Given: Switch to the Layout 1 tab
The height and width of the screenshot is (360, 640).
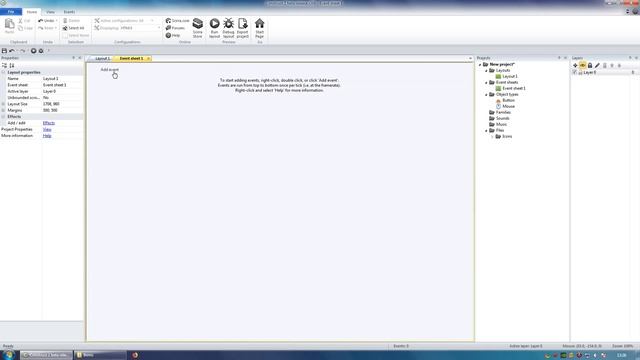Looking at the screenshot, I should tap(101, 58).
